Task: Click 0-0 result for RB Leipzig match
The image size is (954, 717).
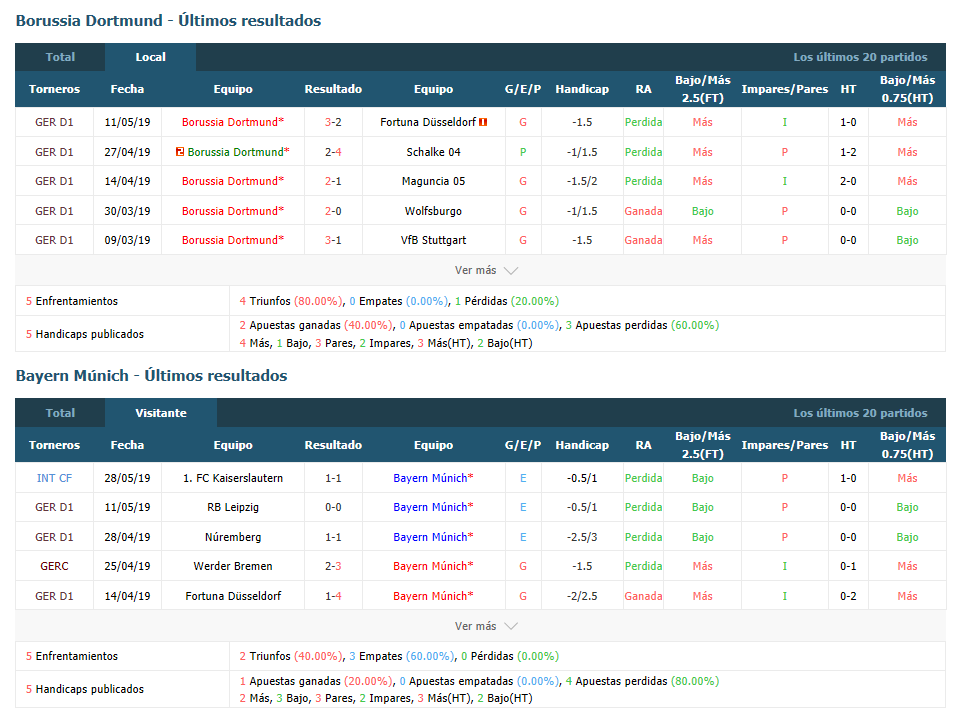Action: (333, 508)
